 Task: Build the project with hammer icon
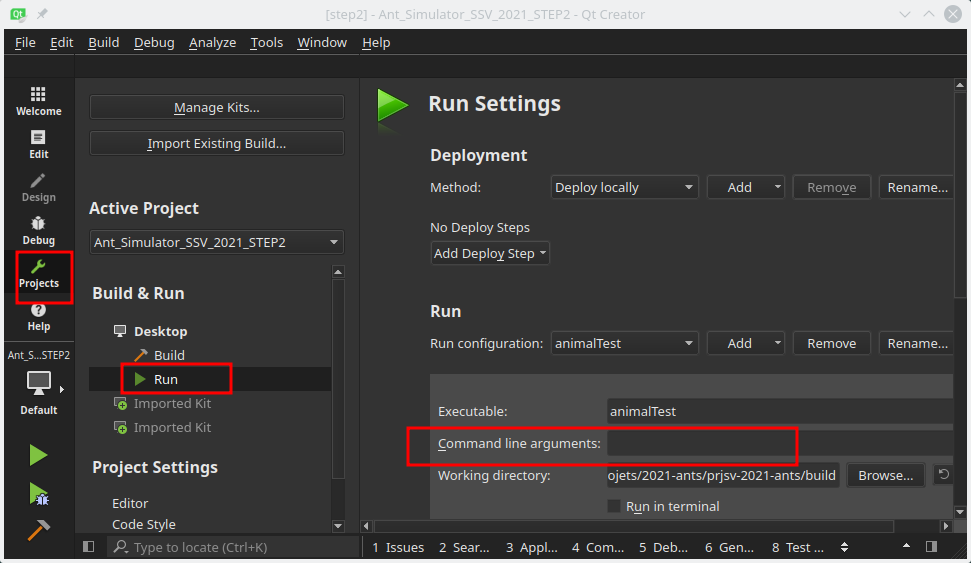coord(38,530)
